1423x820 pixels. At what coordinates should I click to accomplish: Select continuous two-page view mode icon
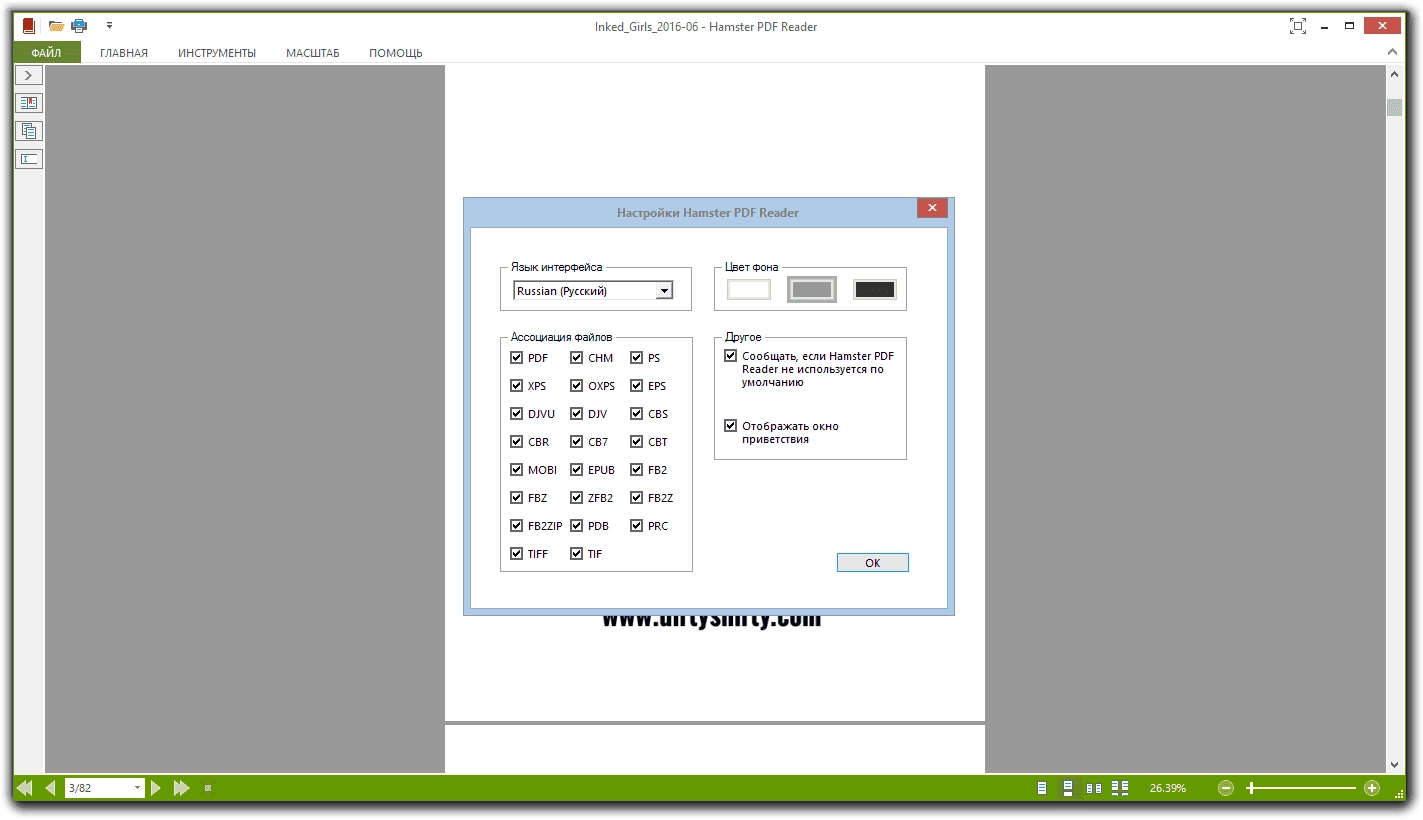click(1120, 788)
